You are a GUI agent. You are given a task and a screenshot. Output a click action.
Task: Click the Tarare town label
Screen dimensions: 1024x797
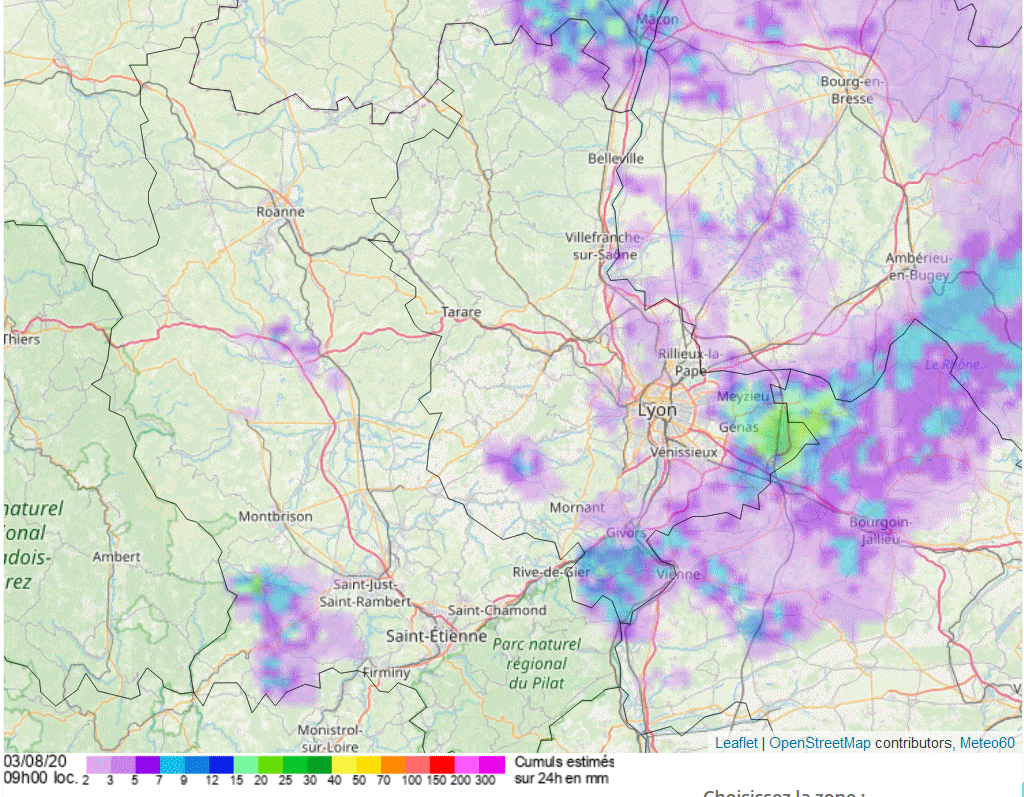pos(461,312)
